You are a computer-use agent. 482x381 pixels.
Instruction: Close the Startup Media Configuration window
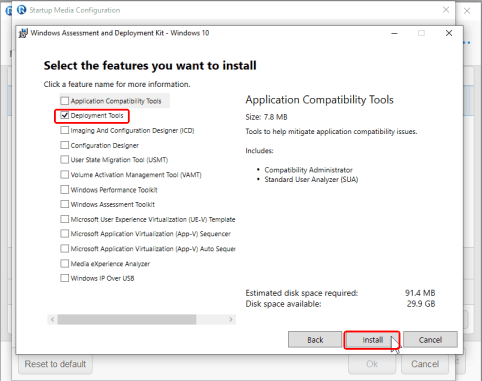[446, 10]
